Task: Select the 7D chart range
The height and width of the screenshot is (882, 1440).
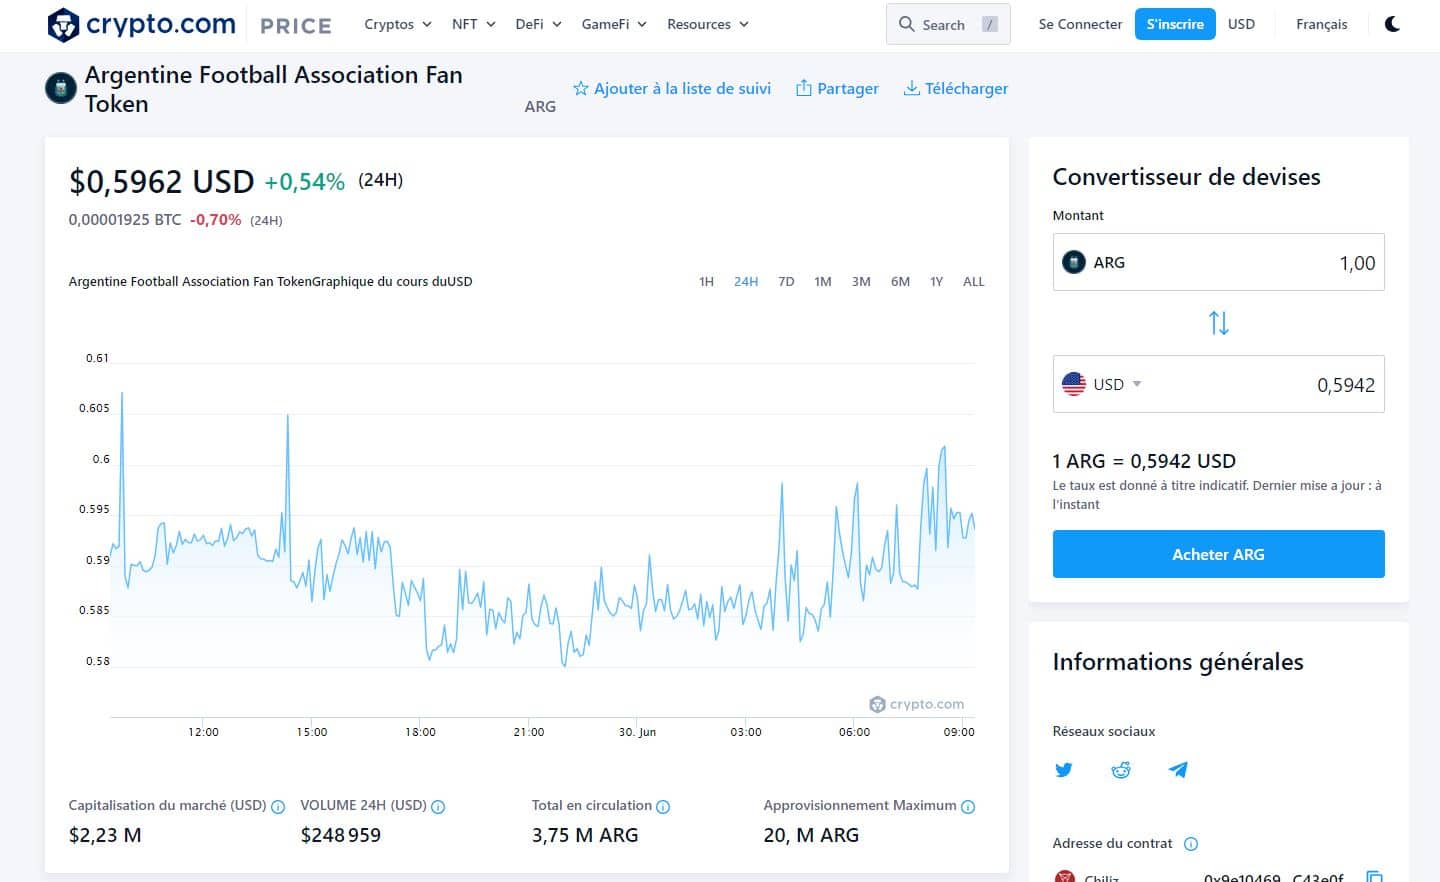Action: (786, 282)
